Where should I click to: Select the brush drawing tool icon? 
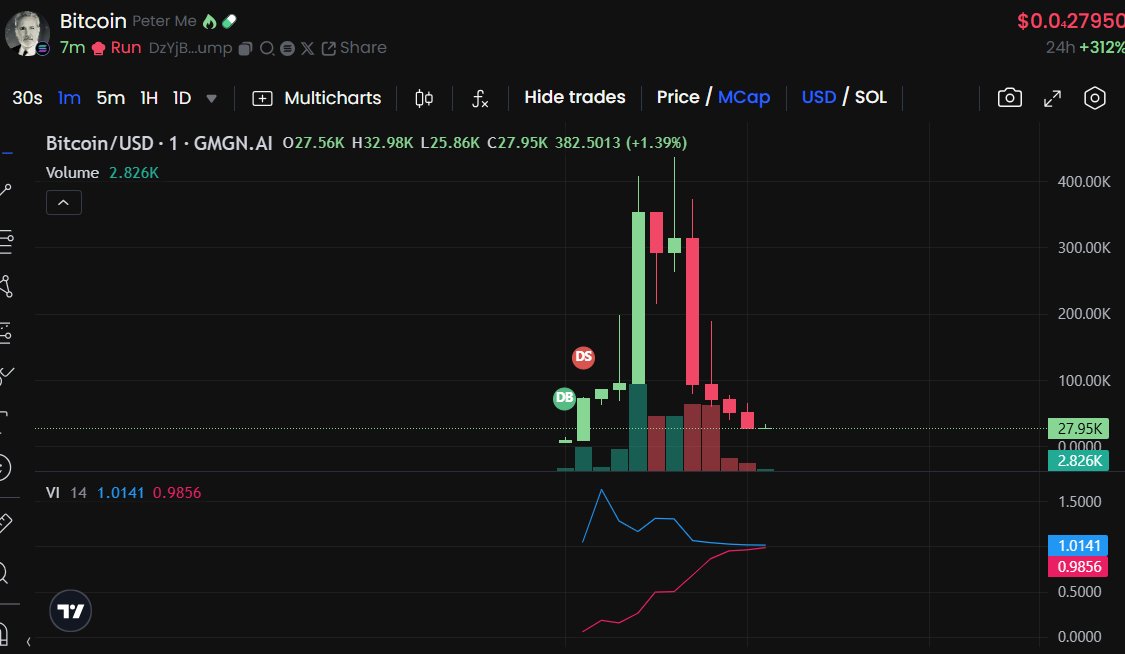pyautogui.click(x=6, y=375)
